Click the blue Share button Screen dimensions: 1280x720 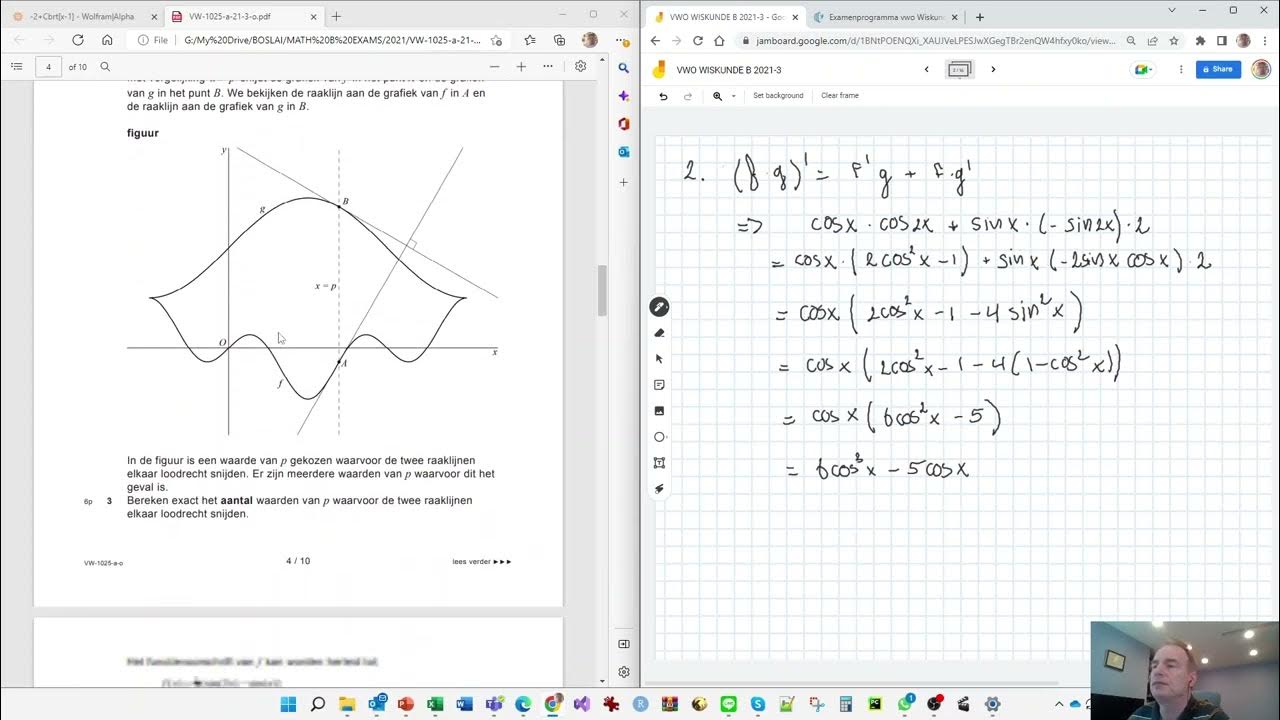point(1218,70)
